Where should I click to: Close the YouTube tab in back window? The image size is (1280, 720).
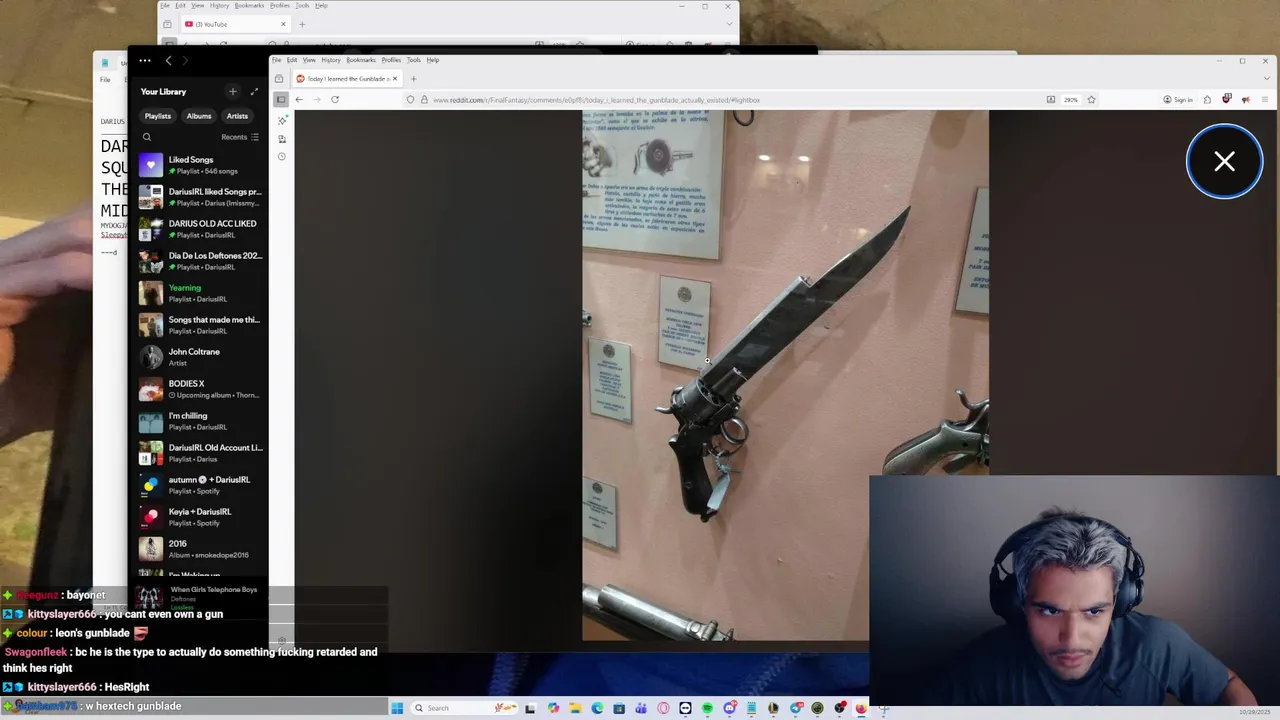283,24
